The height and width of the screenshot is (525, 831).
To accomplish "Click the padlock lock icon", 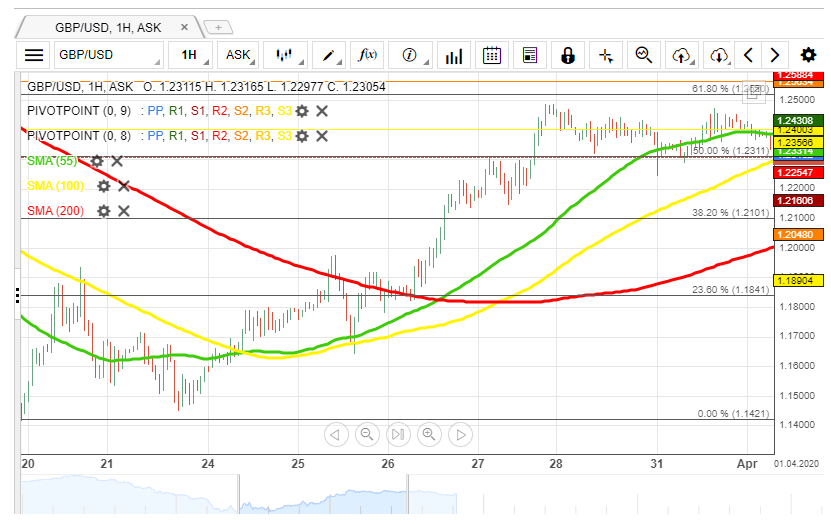I will [568, 55].
